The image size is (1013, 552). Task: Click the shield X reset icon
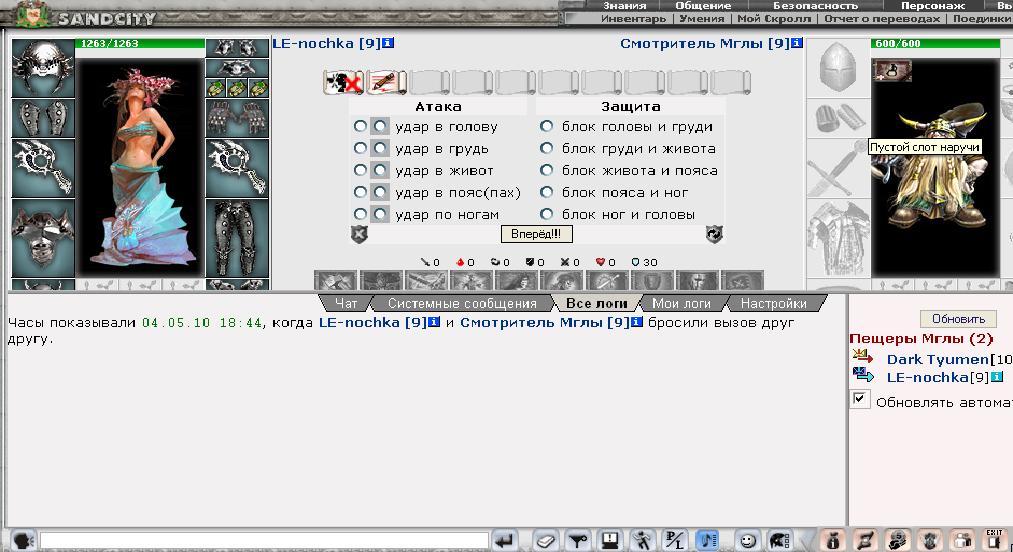point(359,234)
